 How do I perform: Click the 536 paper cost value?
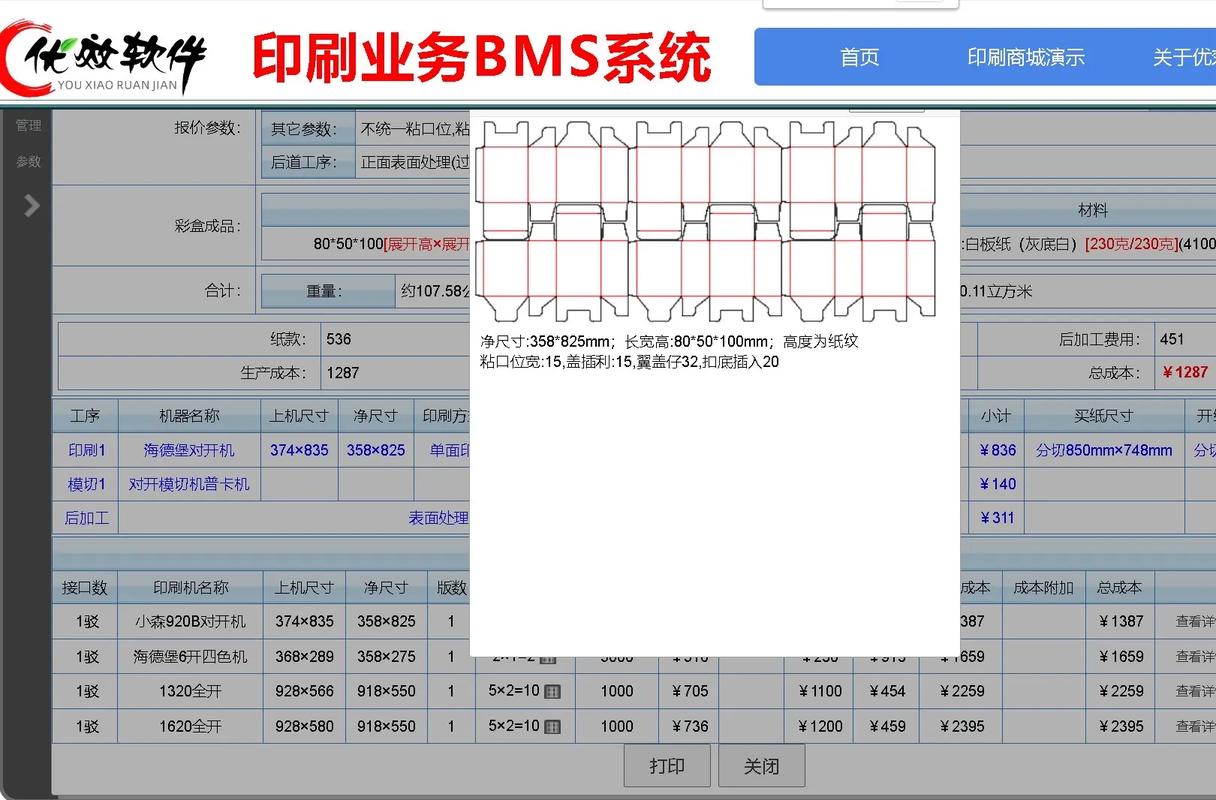(338, 339)
